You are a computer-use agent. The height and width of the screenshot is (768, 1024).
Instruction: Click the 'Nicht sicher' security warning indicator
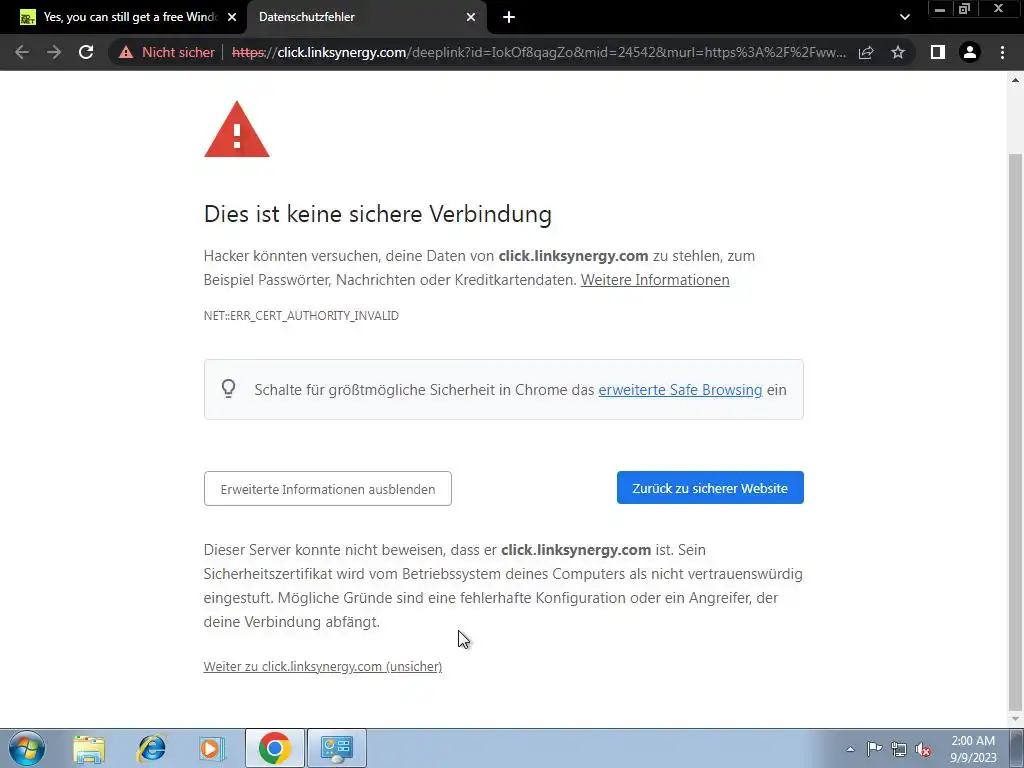pyautogui.click(x=167, y=52)
